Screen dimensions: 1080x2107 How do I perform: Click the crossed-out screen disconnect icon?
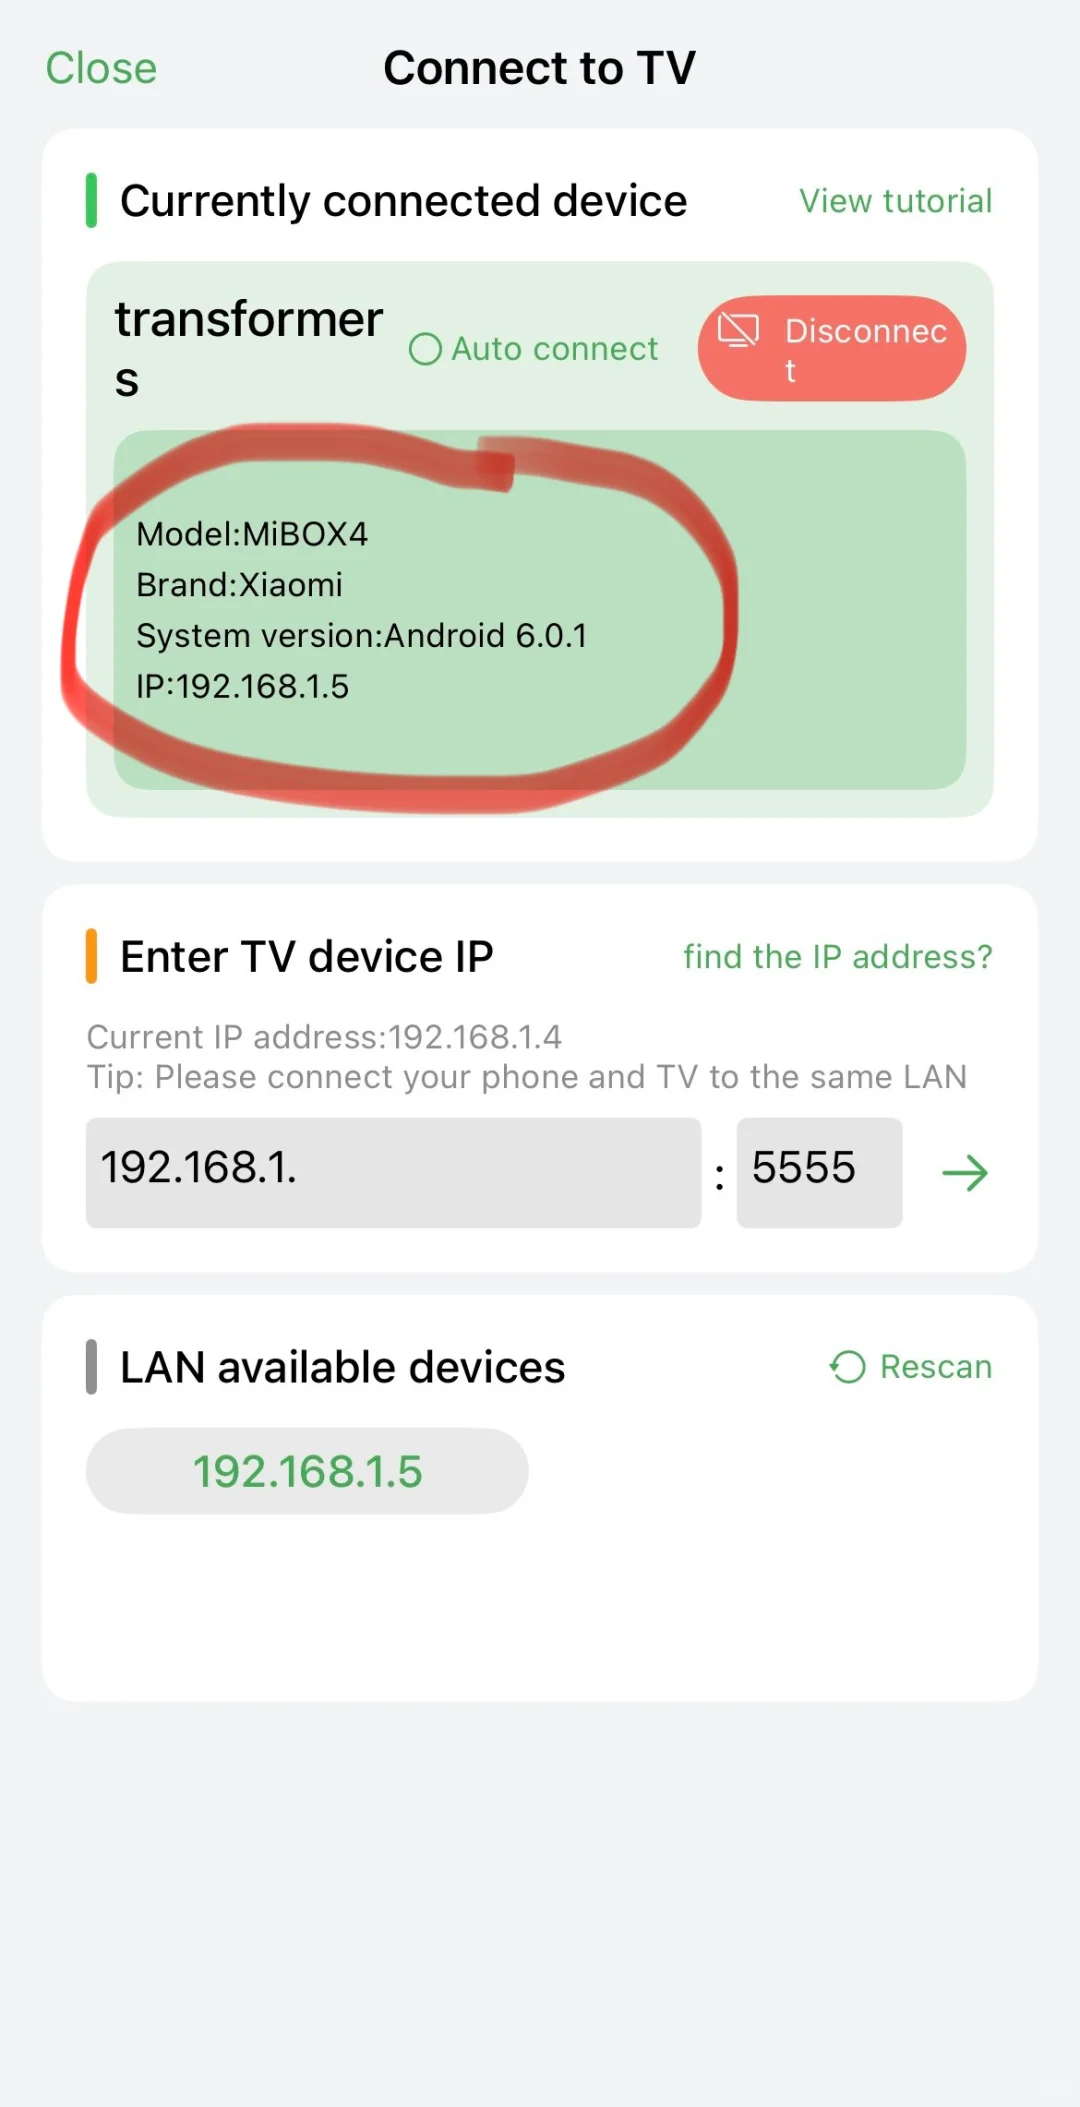[739, 331]
